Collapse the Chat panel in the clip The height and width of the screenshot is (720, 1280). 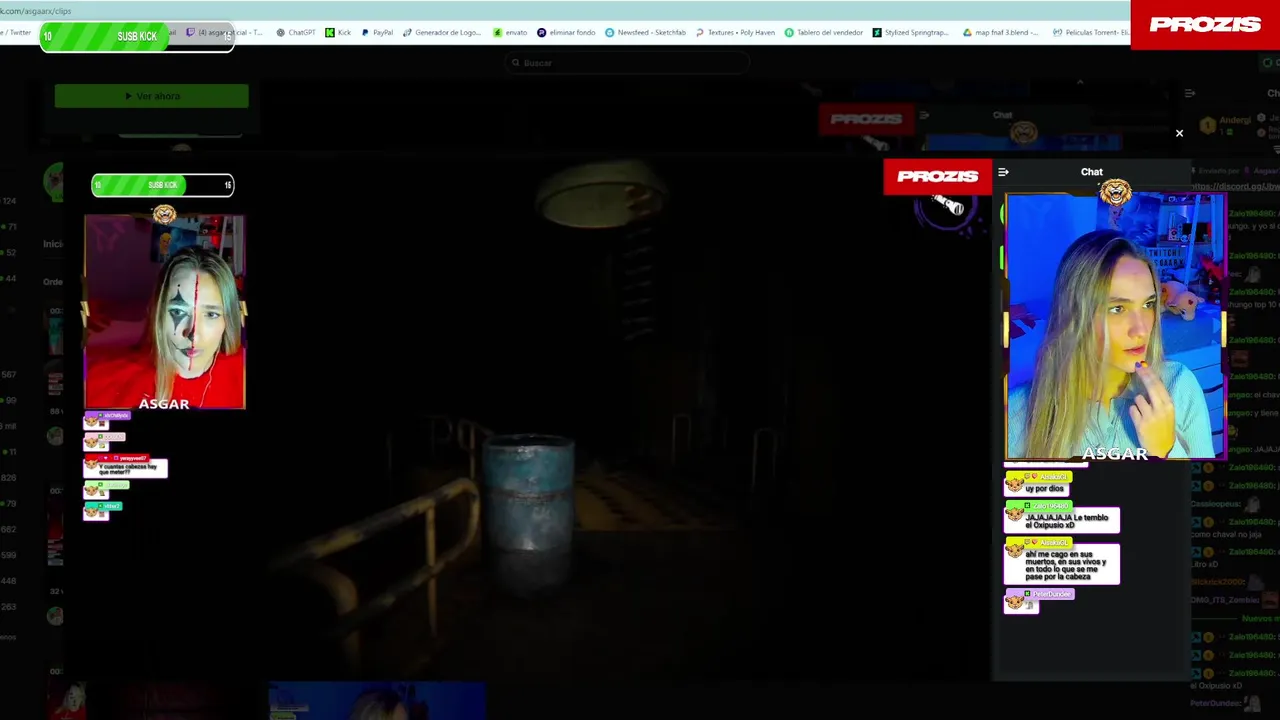coord(1003,172)
